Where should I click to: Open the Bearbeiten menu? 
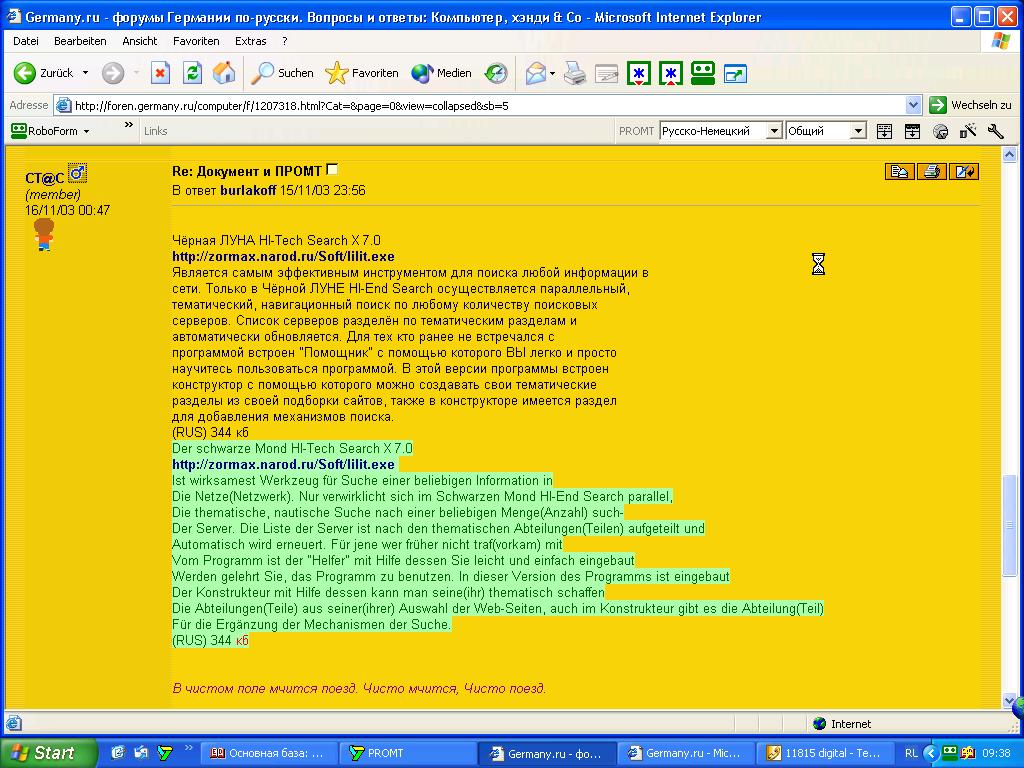[x=80, y=41]
